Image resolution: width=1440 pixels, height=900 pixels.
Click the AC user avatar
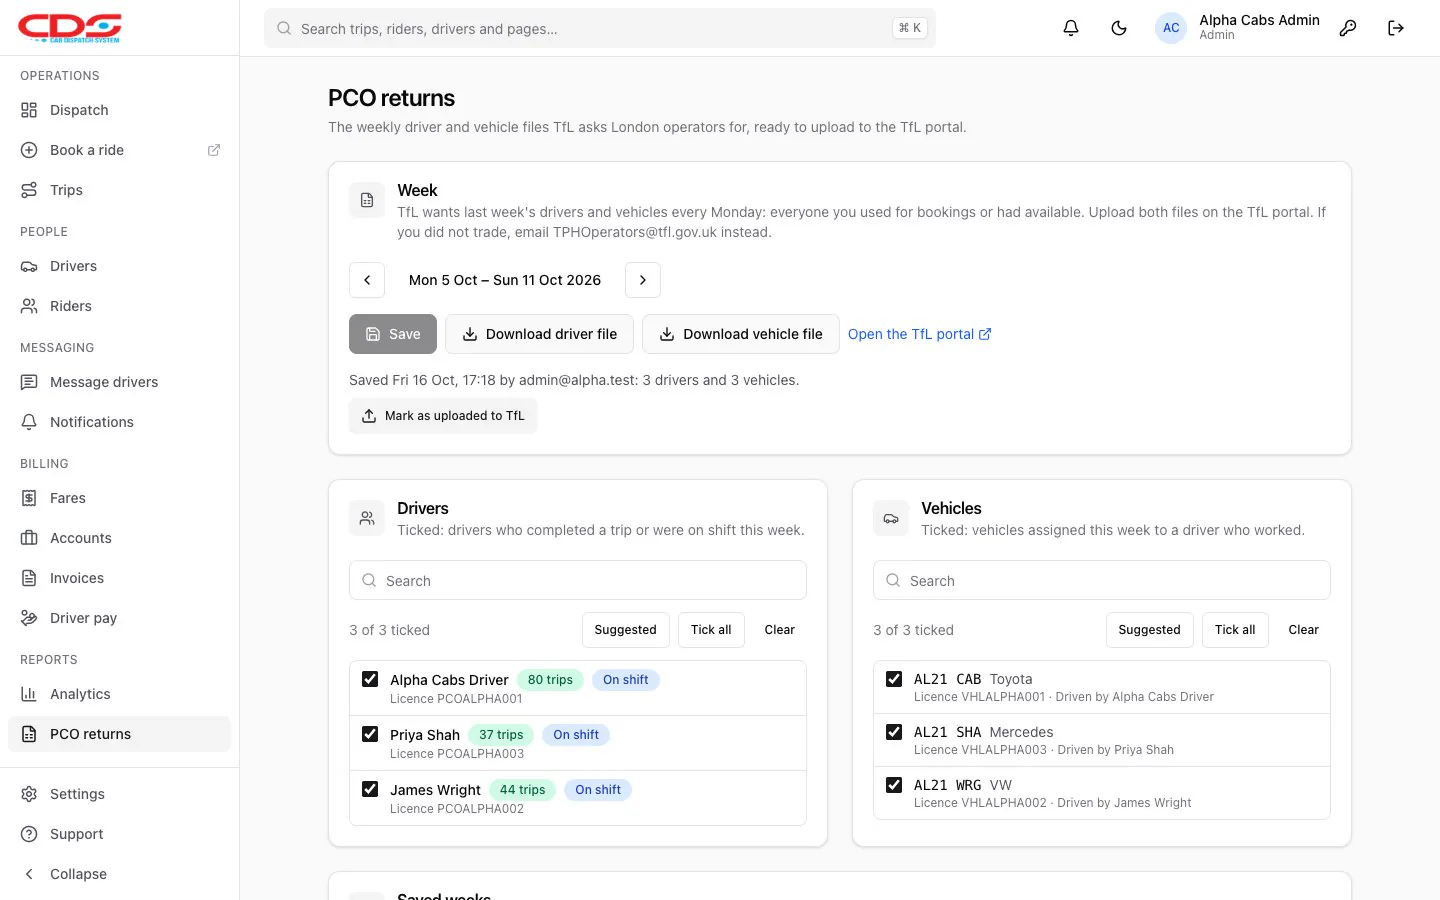point(1171,28)
